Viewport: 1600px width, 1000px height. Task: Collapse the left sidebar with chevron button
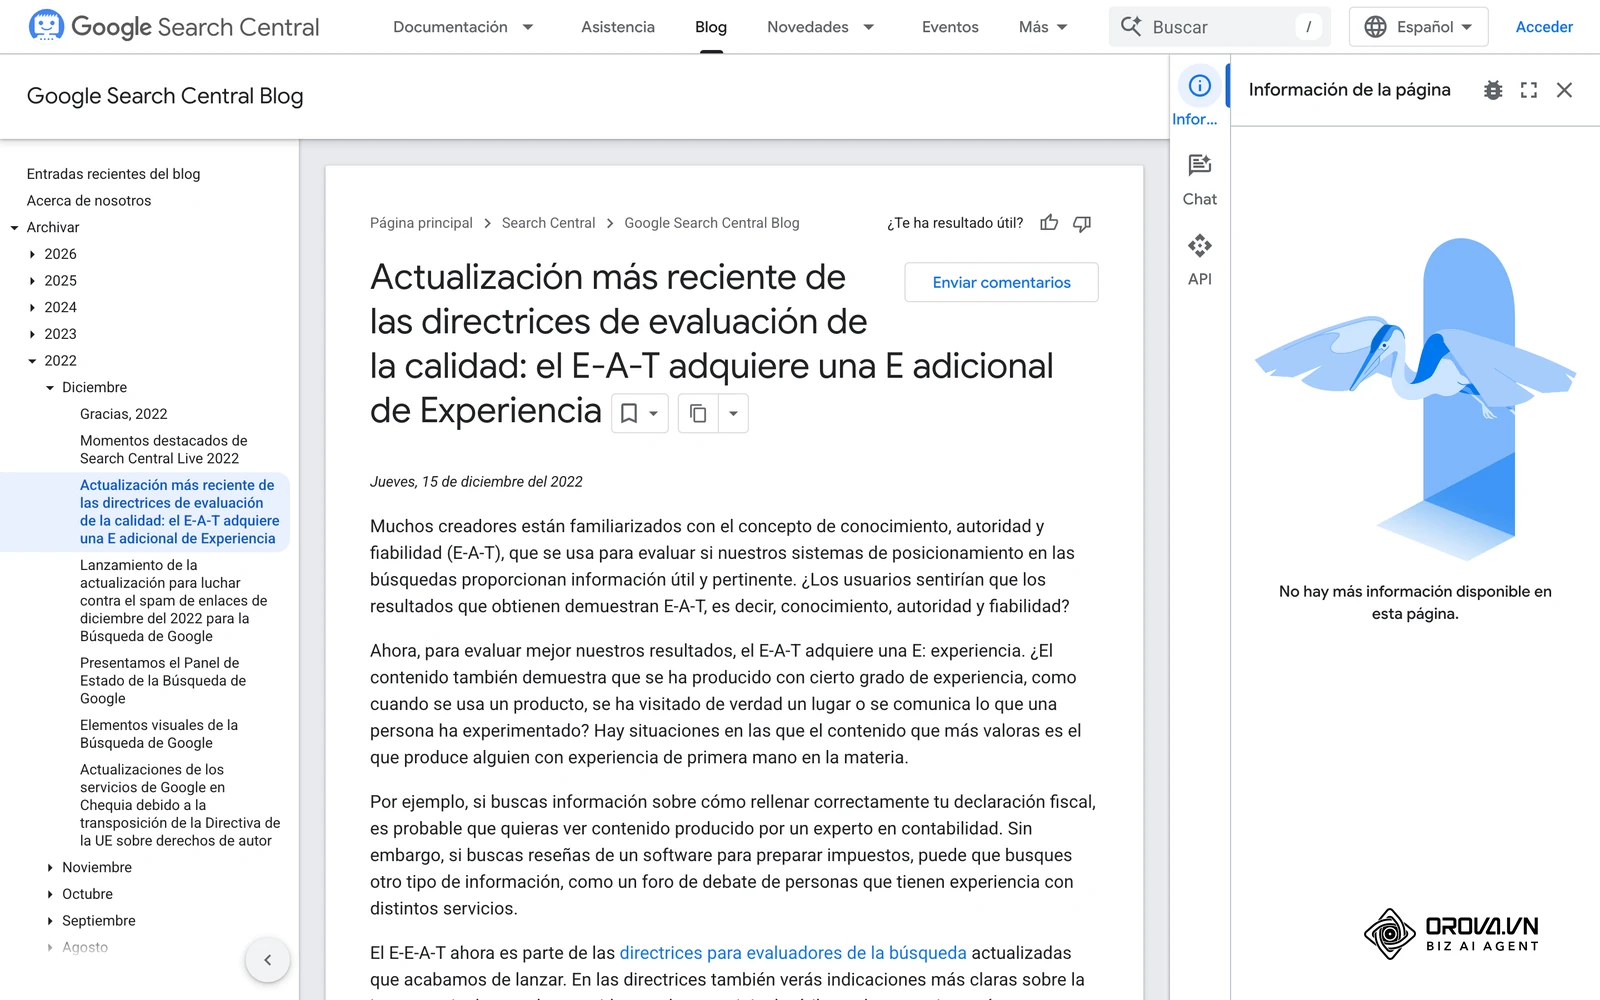[x=267, y=960]
